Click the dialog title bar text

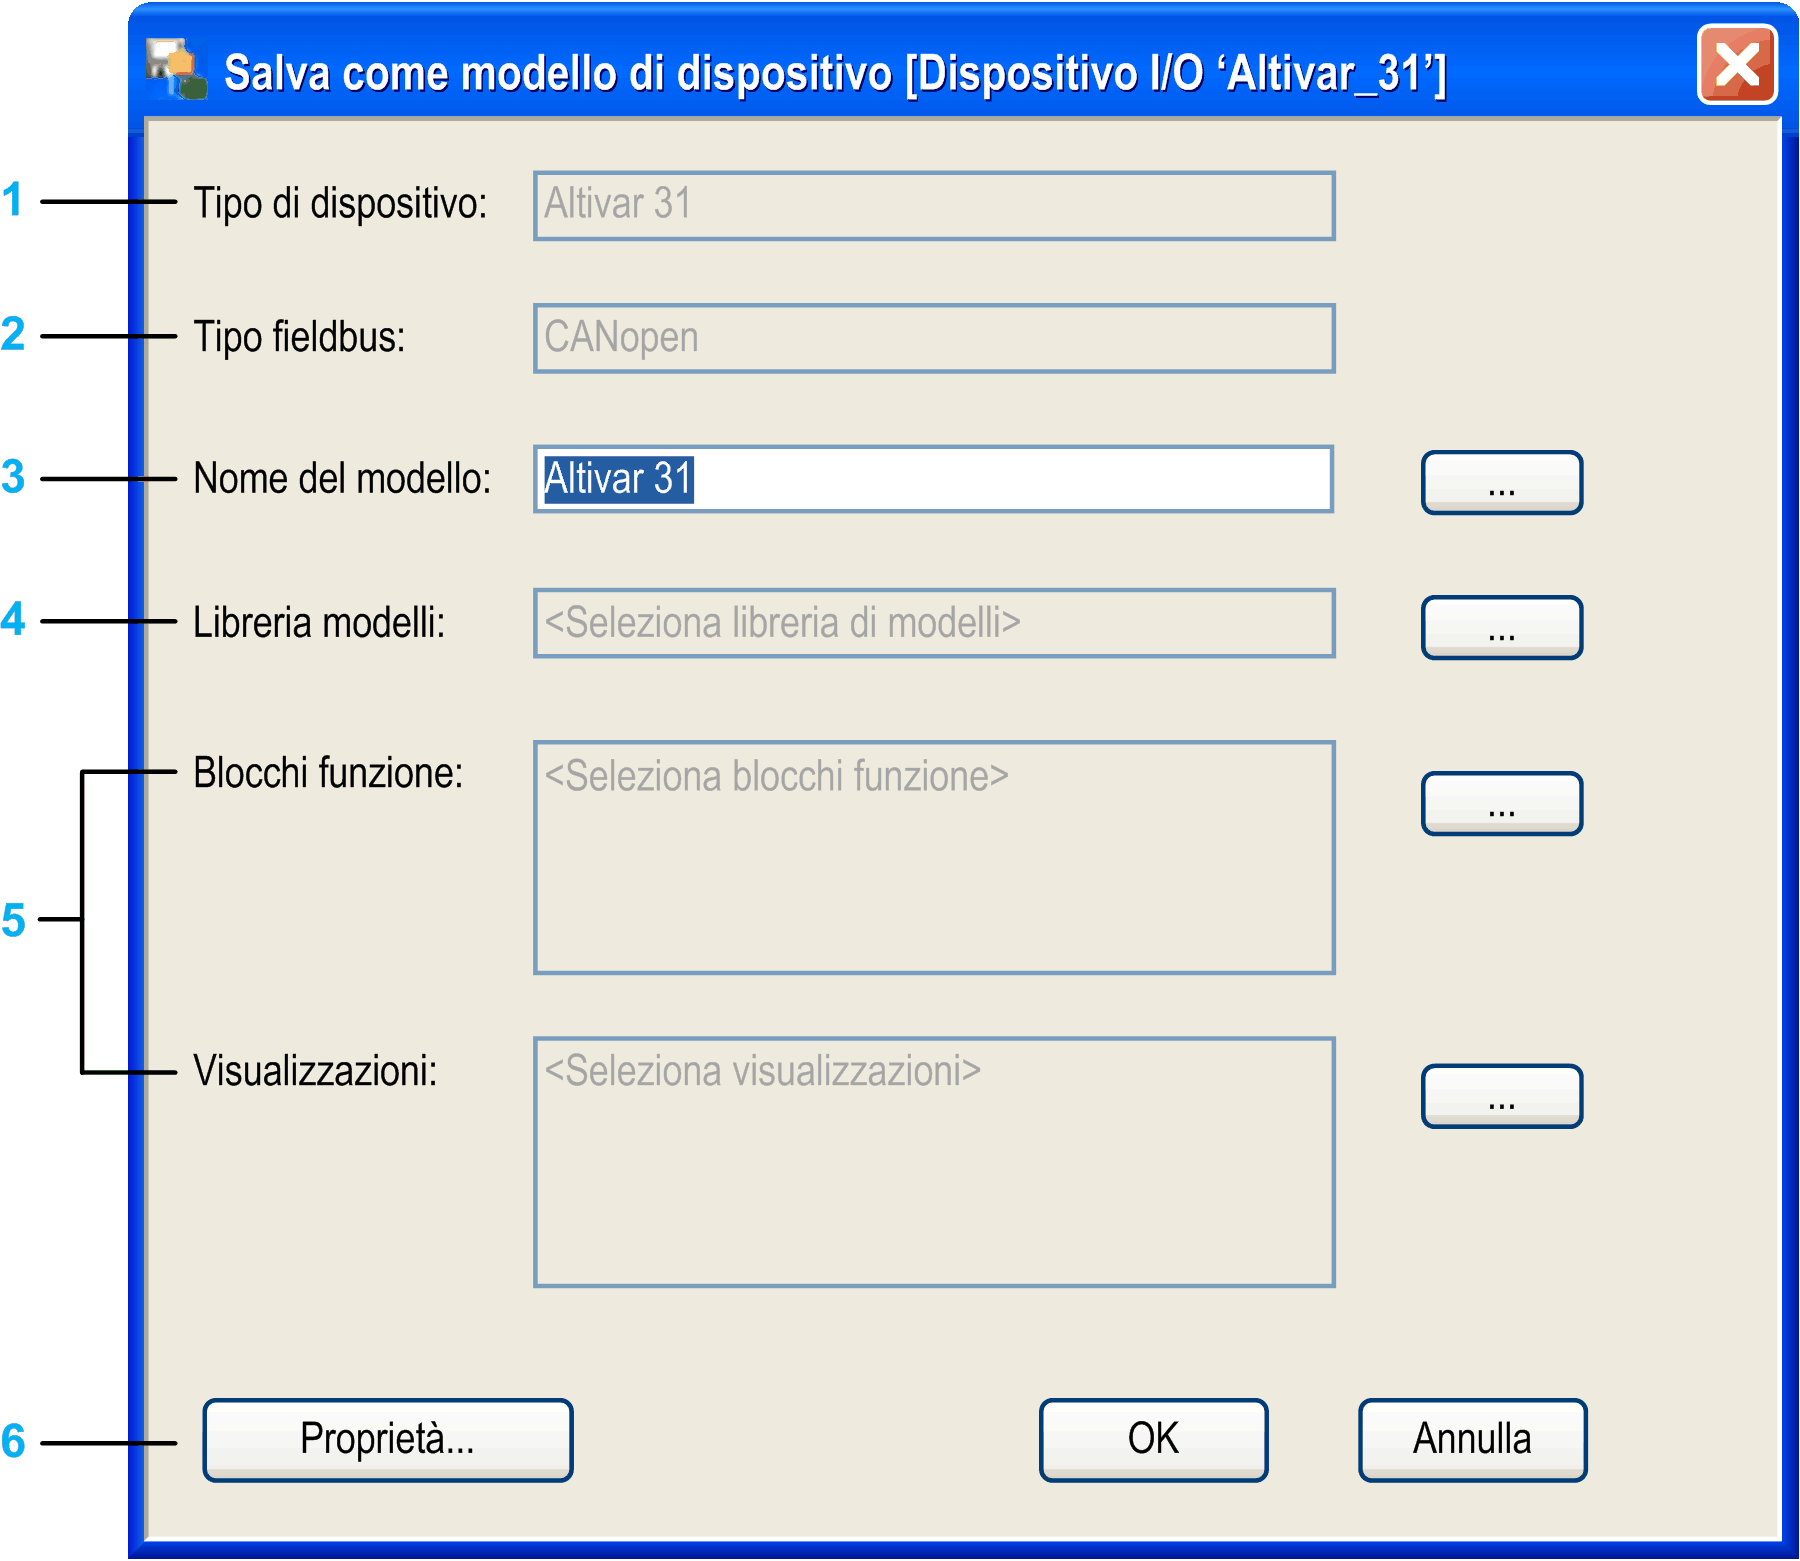(x=834, y=73)
